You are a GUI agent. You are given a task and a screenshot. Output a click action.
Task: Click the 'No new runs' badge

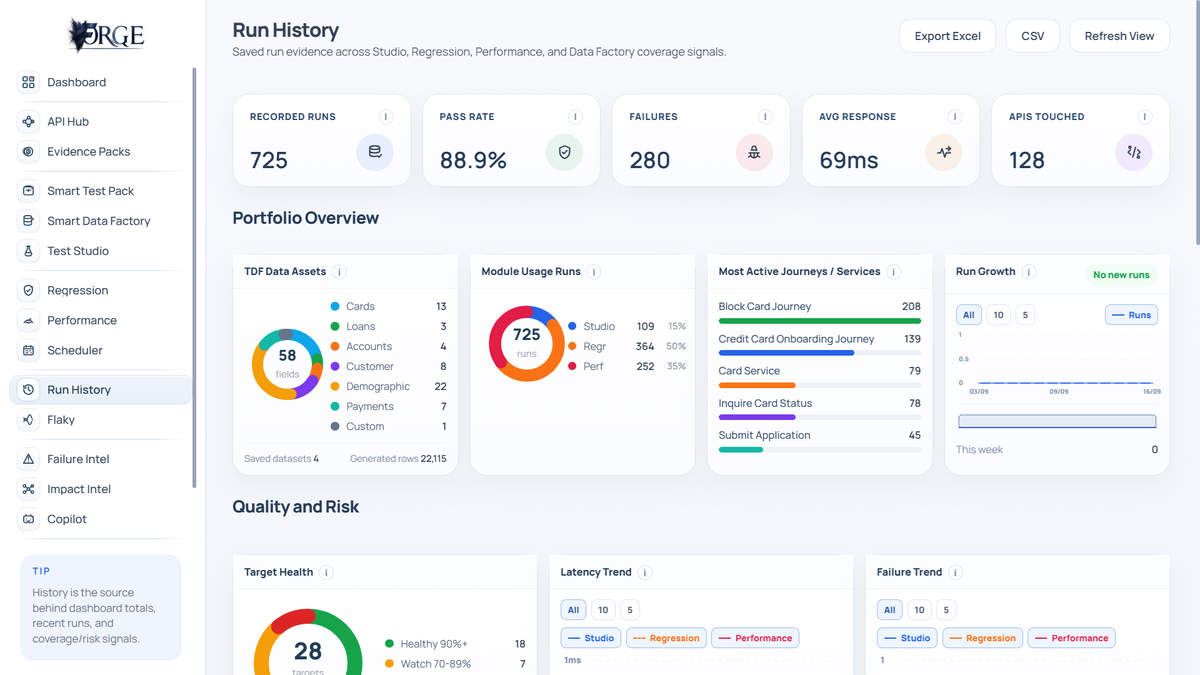(1121, 275)
